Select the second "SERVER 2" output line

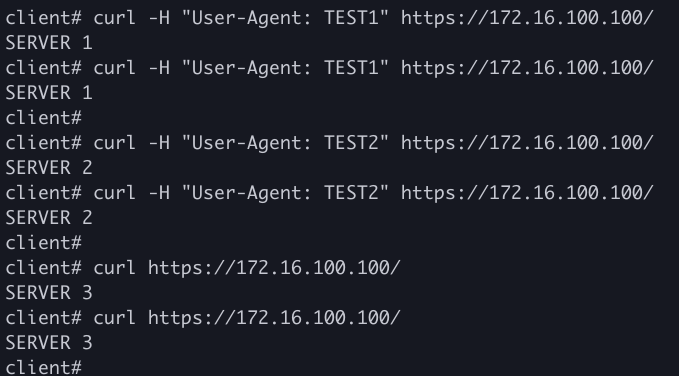[x=49, y=217]
